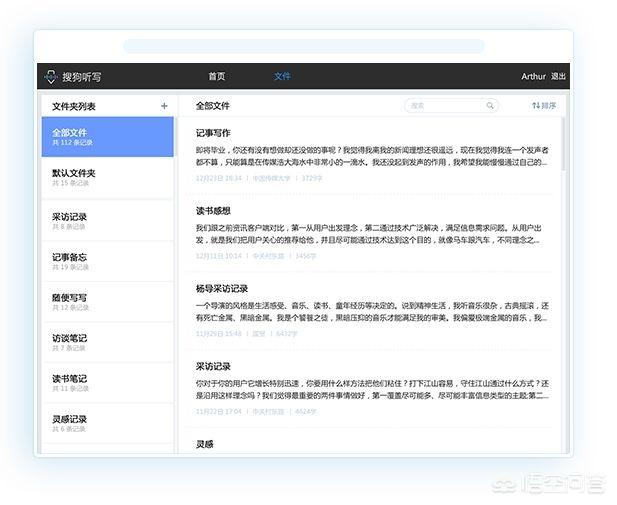
Task: Open the 记事备忘 folder
Action: [x=107, y=261]
